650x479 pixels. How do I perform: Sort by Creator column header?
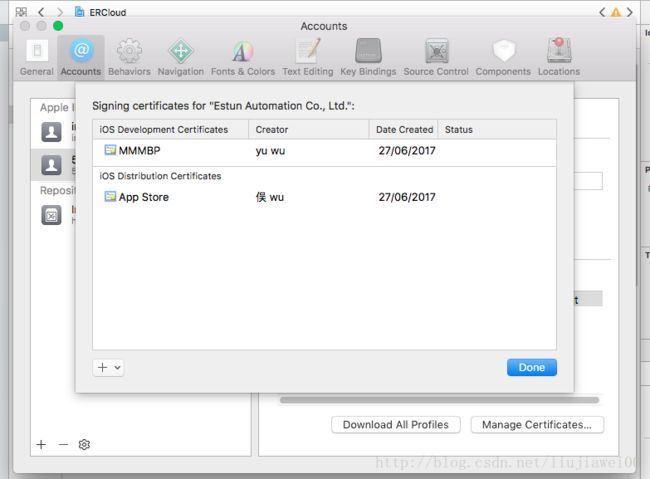(309, 129)
